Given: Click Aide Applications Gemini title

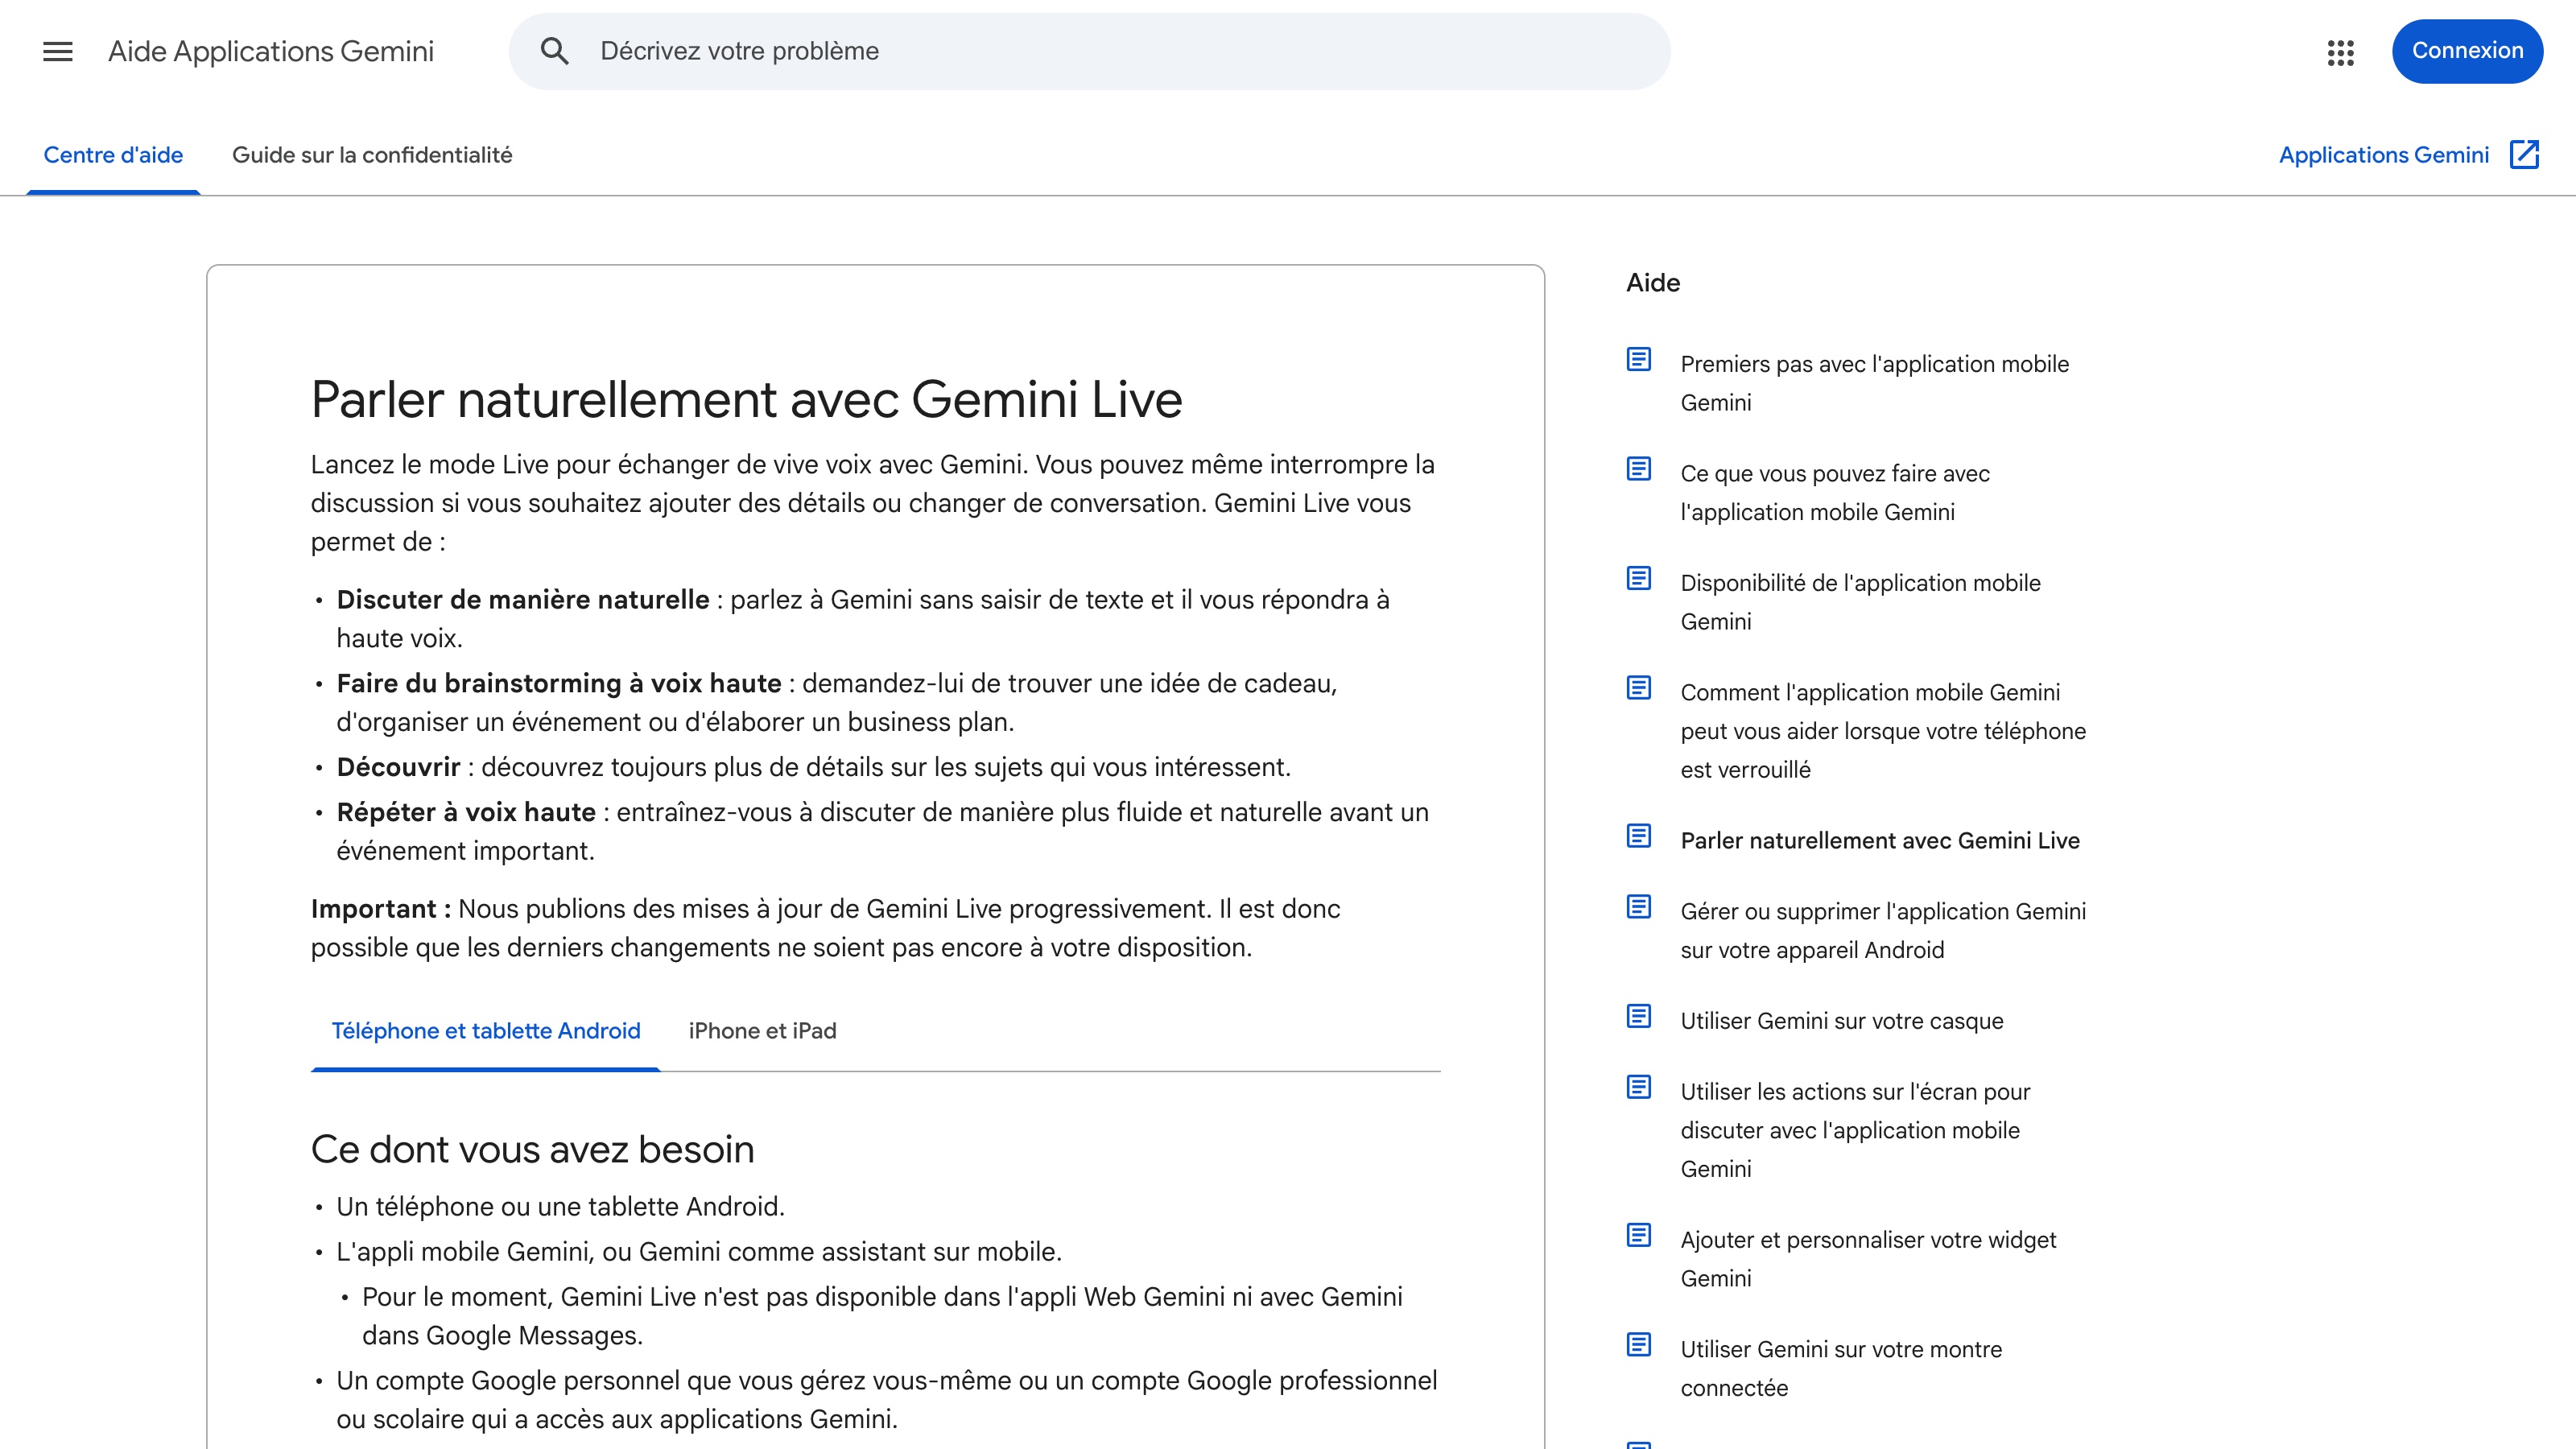Looking at the screenshot, I should pyautogui.click(x=271, y=51).
